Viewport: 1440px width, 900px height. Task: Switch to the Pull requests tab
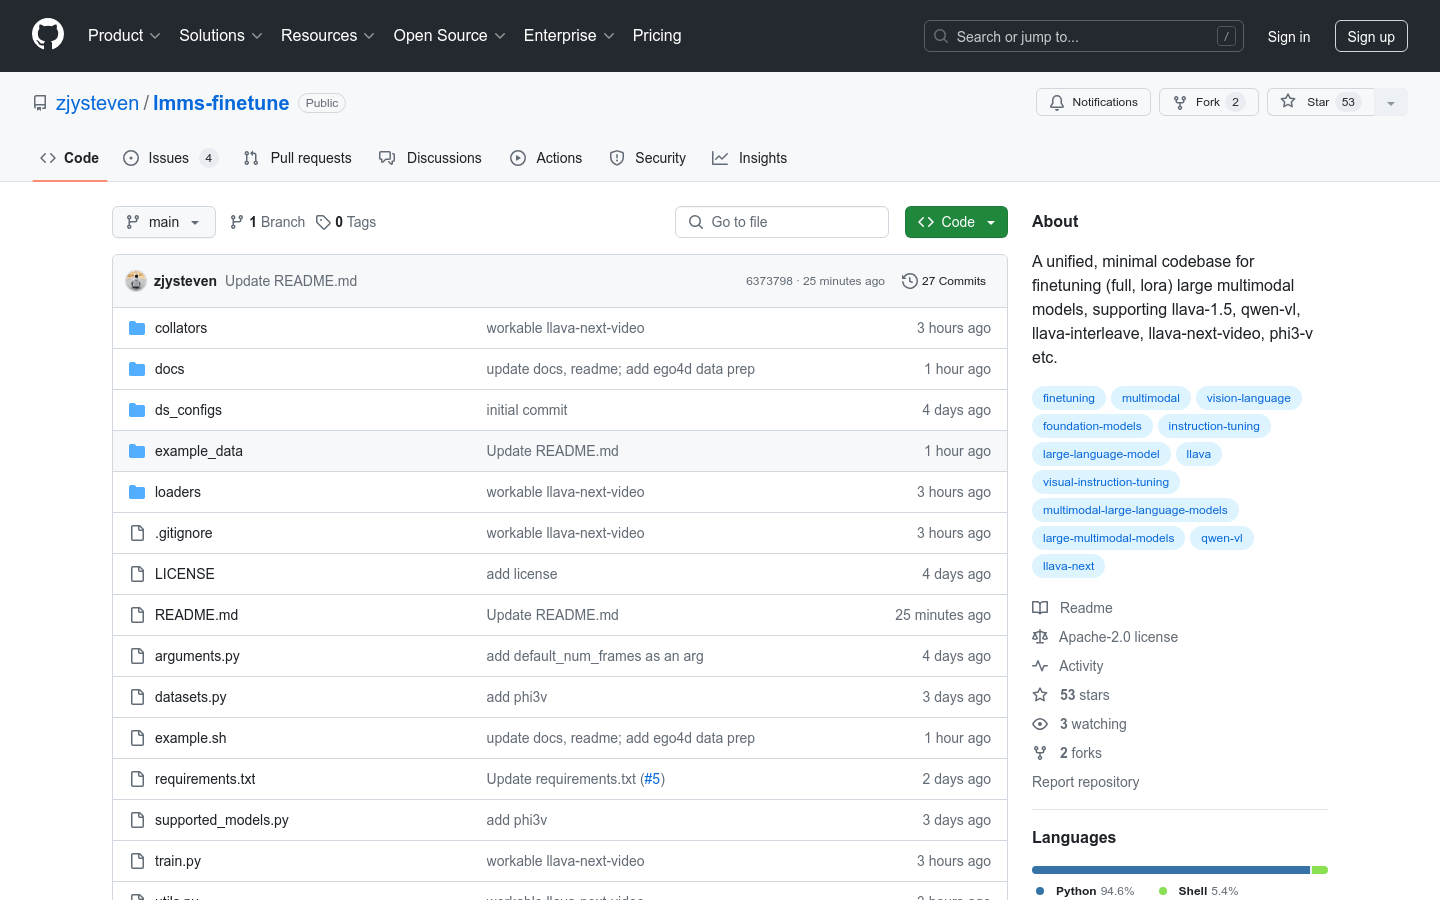coord(298,158)
